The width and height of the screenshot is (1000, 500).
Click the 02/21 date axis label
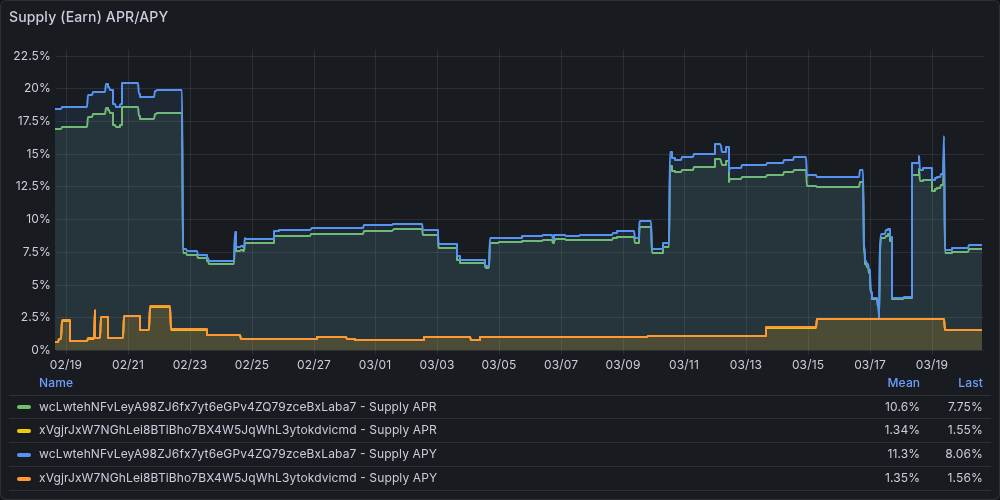click(x=128, y=365)
